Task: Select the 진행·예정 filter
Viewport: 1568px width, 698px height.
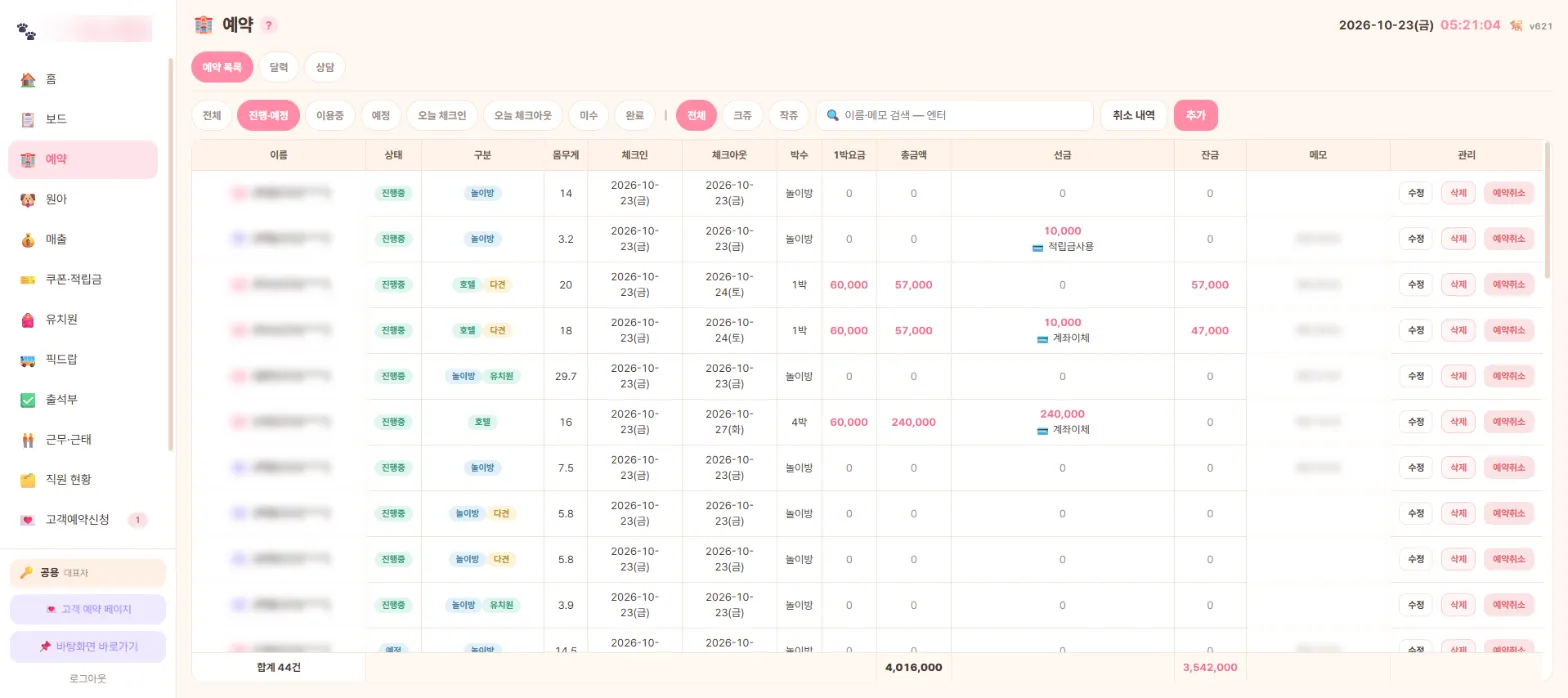Action: (x=268, y=115)
